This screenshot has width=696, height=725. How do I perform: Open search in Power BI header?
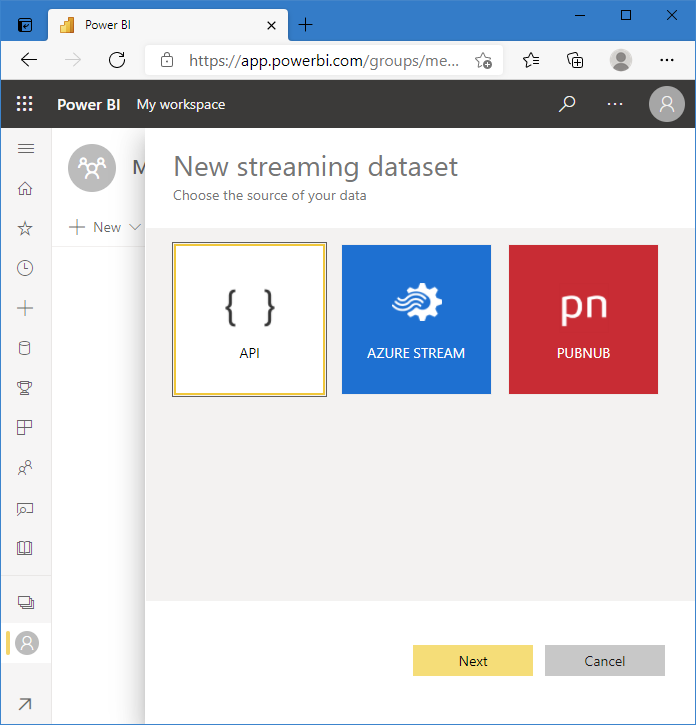[x=567, y=104]
